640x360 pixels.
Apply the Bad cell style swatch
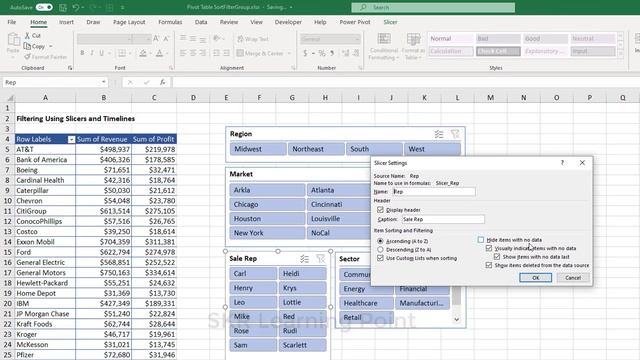click(498, 38)
